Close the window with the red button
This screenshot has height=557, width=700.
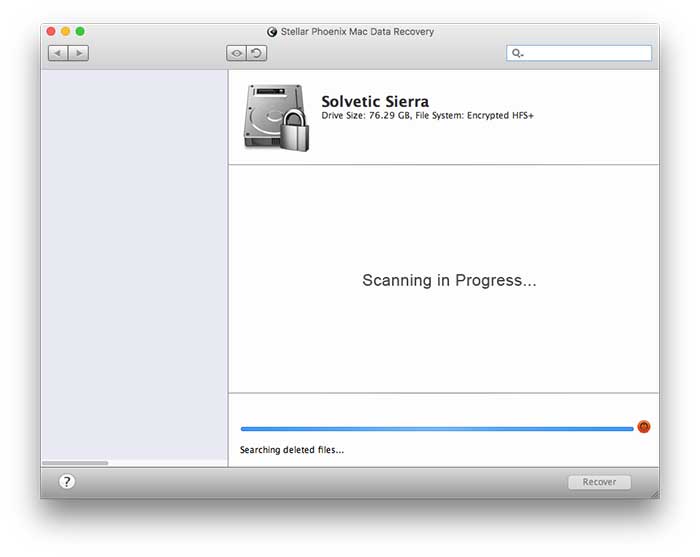(51, 31)
